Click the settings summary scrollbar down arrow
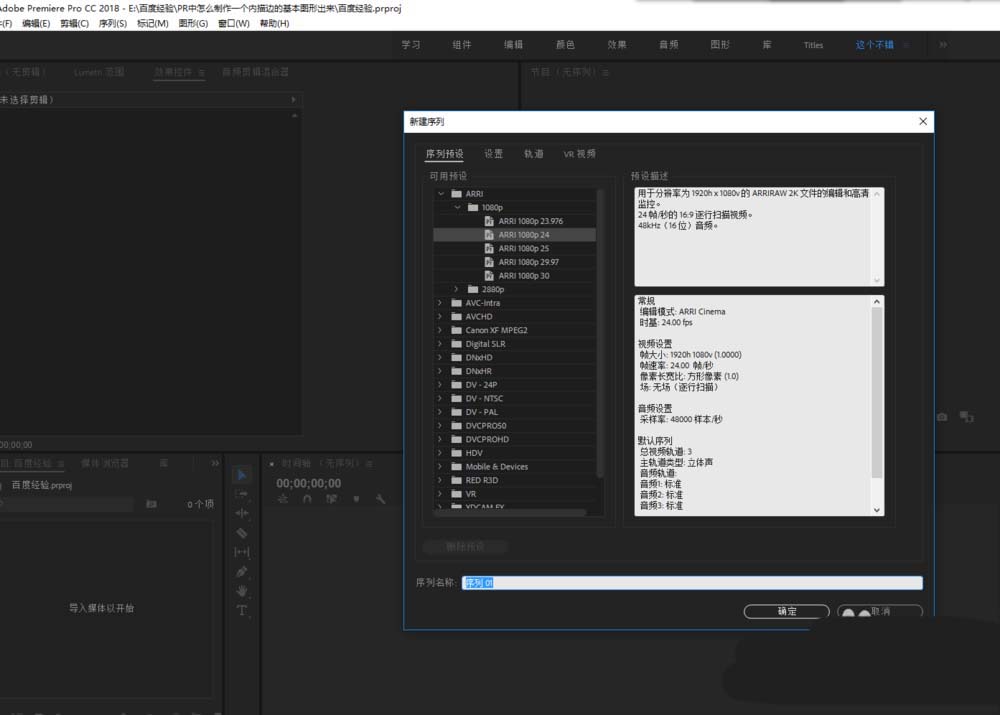The width and height of the screenshot is (1000, 715). tap(877, 510)
